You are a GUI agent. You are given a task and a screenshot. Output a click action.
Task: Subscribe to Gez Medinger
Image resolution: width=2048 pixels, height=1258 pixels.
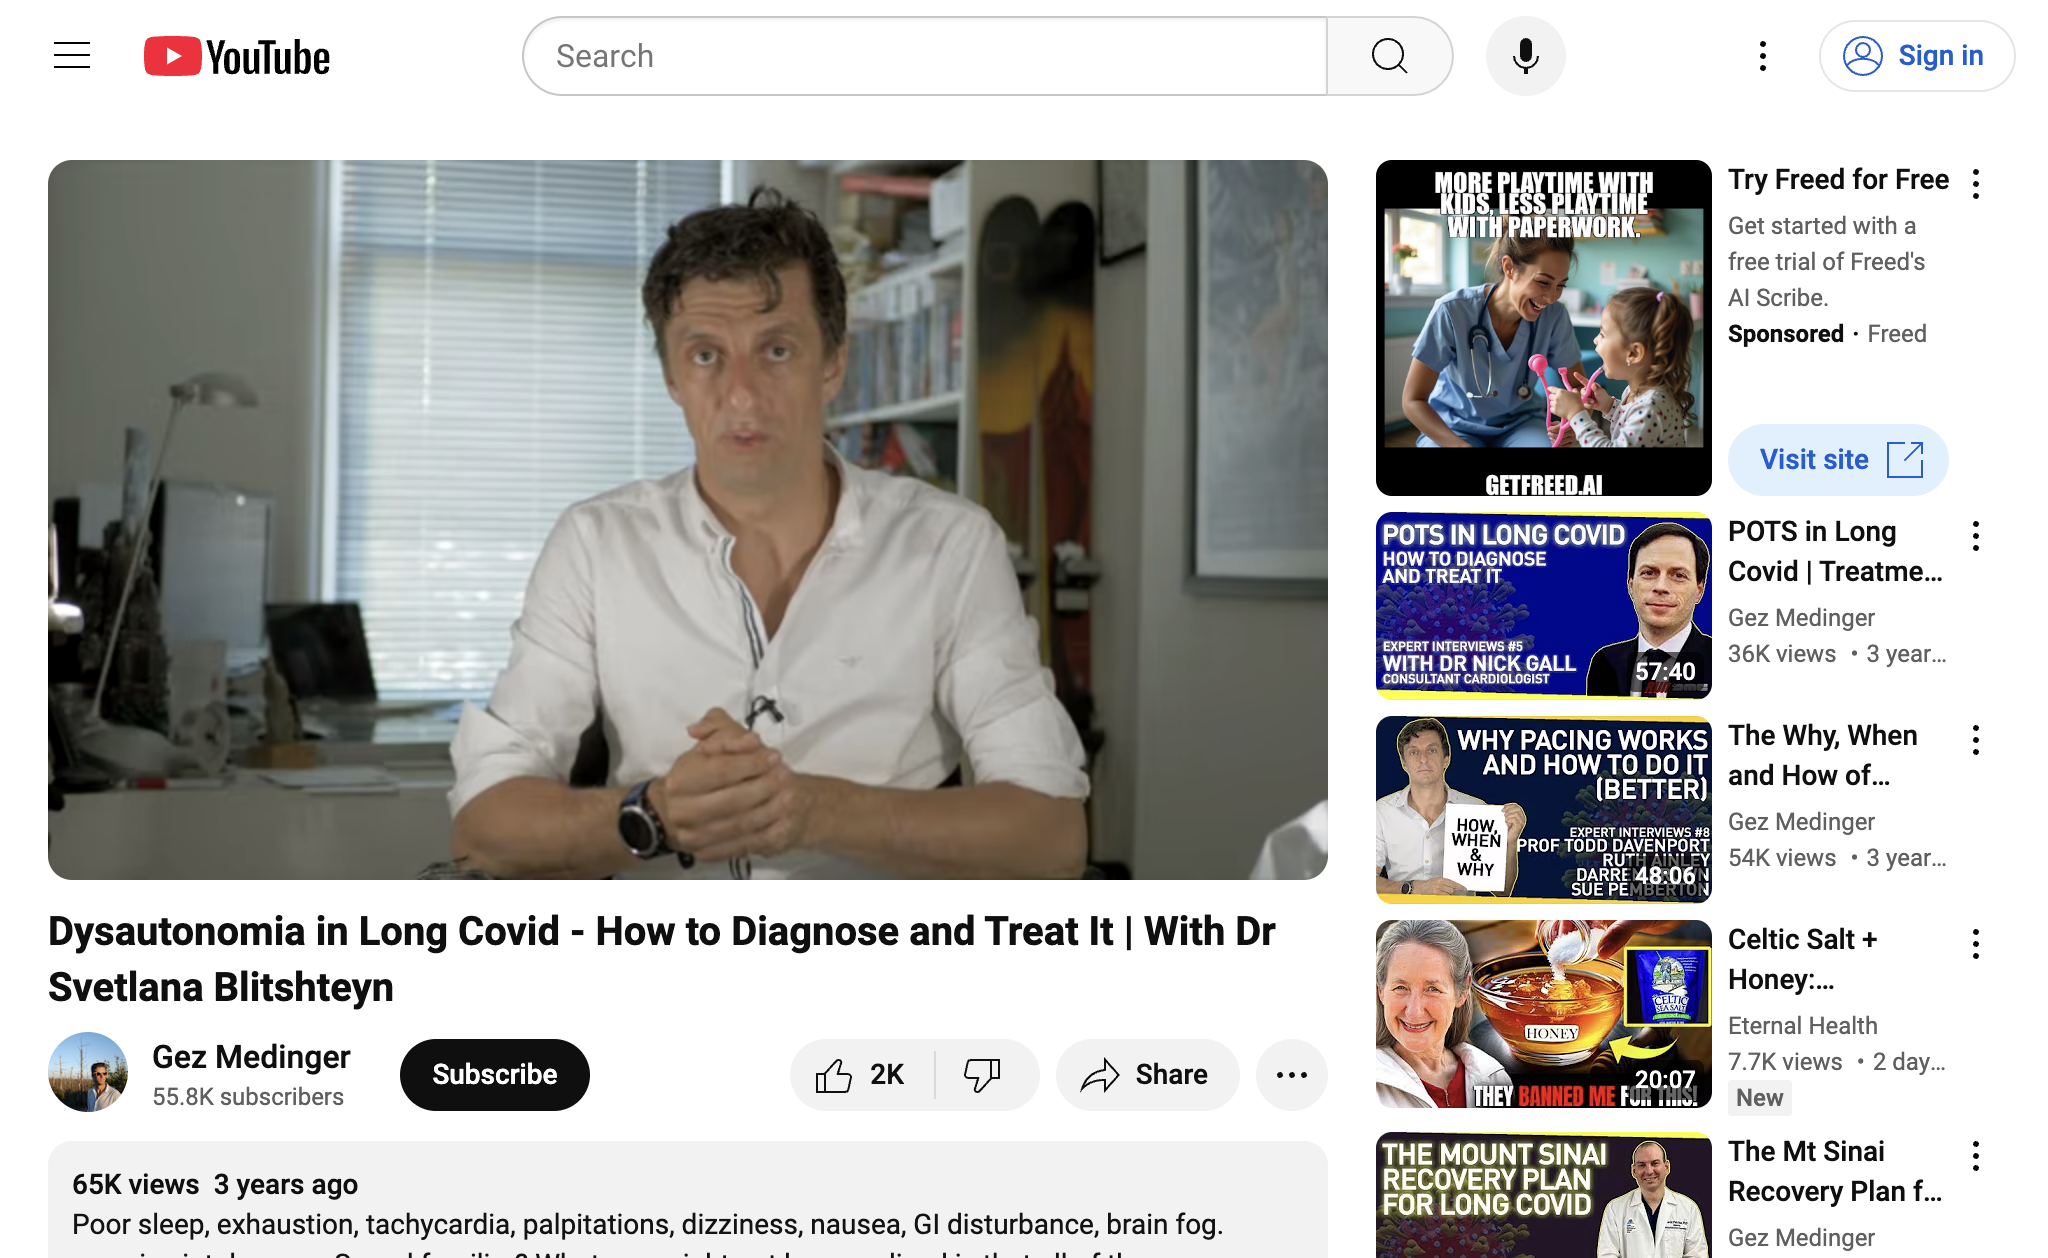pyautogui.click(x=494, y=1074)
